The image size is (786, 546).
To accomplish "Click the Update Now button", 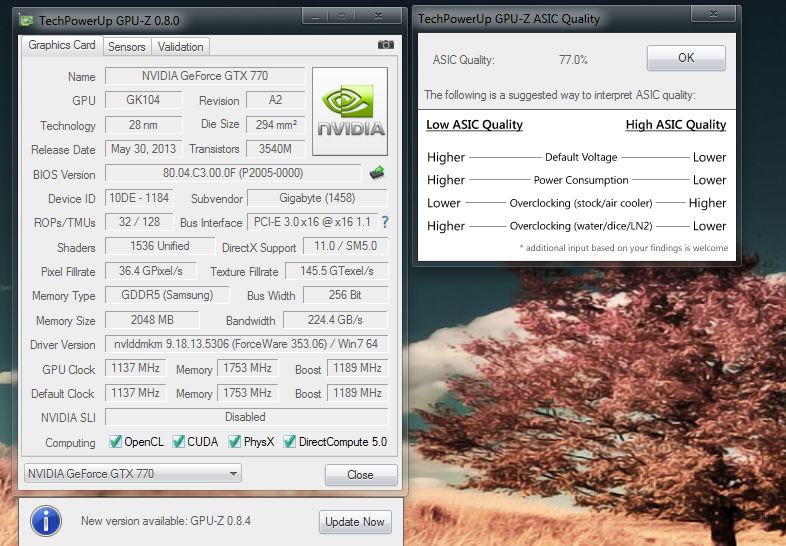I will tap(355, 522).
